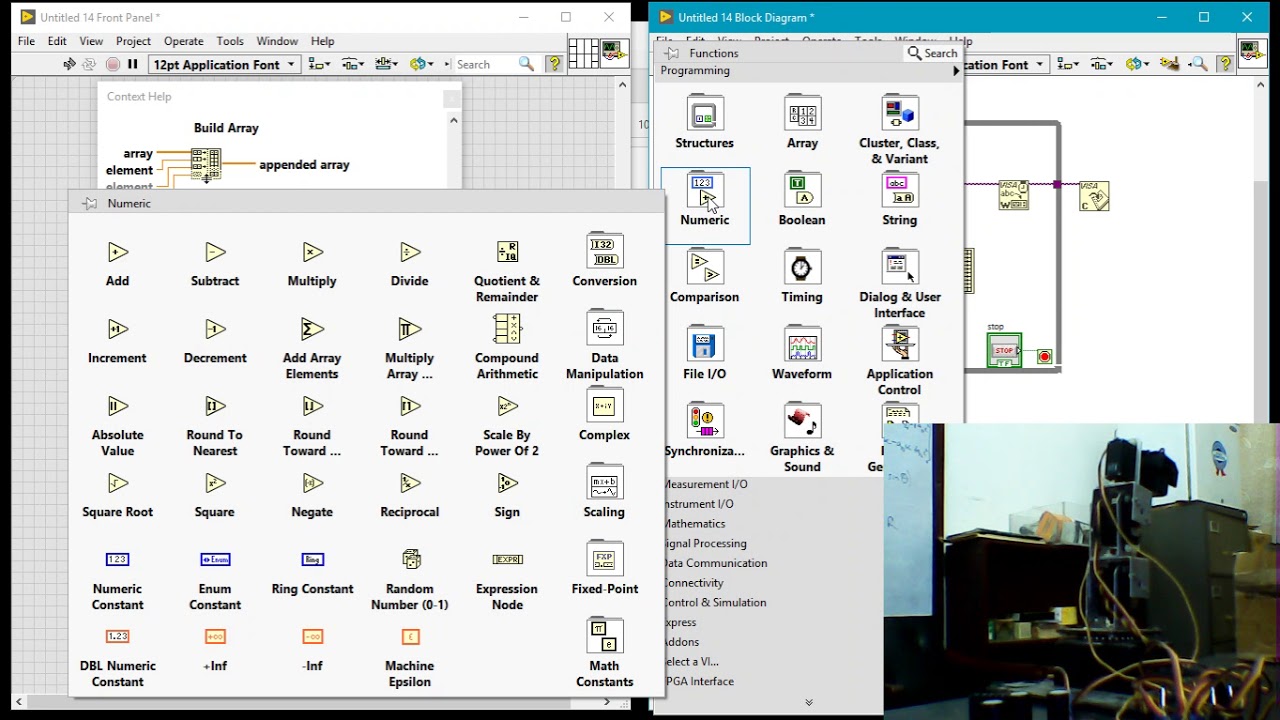Open the Timing palette
The height and width of the screenshot is (720, 1280).
click(x=802, y=267)
